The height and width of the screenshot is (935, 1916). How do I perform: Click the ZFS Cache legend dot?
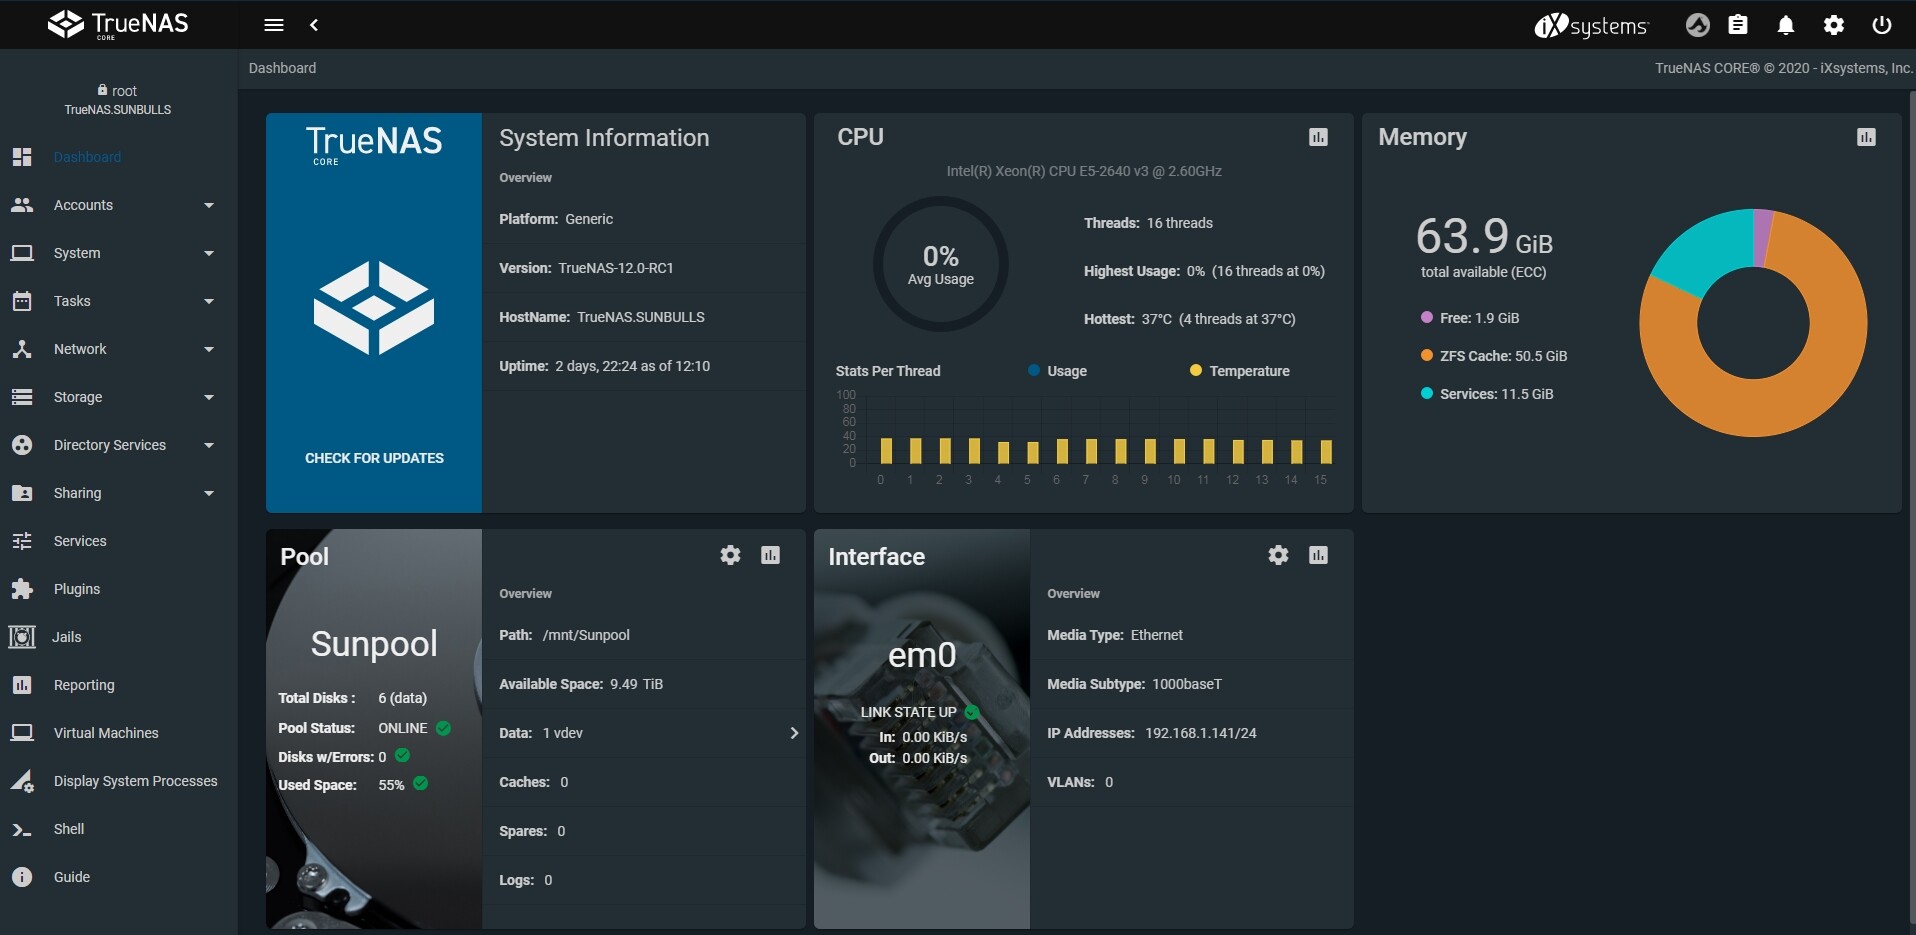pos(1427,355)
